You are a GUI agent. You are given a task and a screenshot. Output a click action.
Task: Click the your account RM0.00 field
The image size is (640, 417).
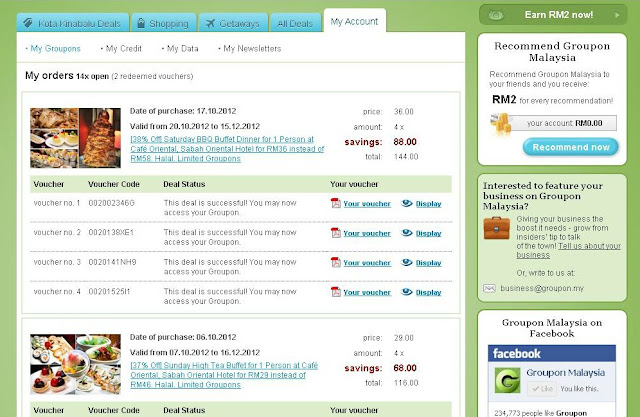pyautogui.click(x=564, y=123)
